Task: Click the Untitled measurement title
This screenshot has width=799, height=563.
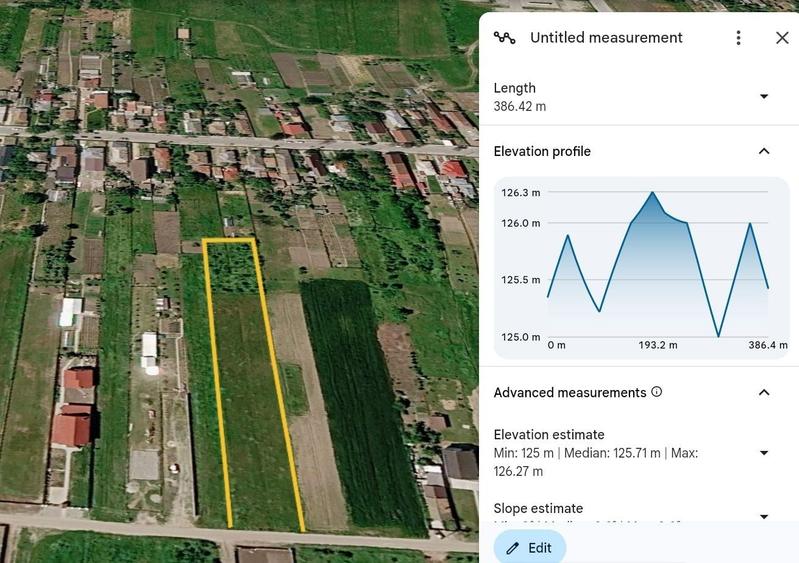Action: [x=606, y=38]
